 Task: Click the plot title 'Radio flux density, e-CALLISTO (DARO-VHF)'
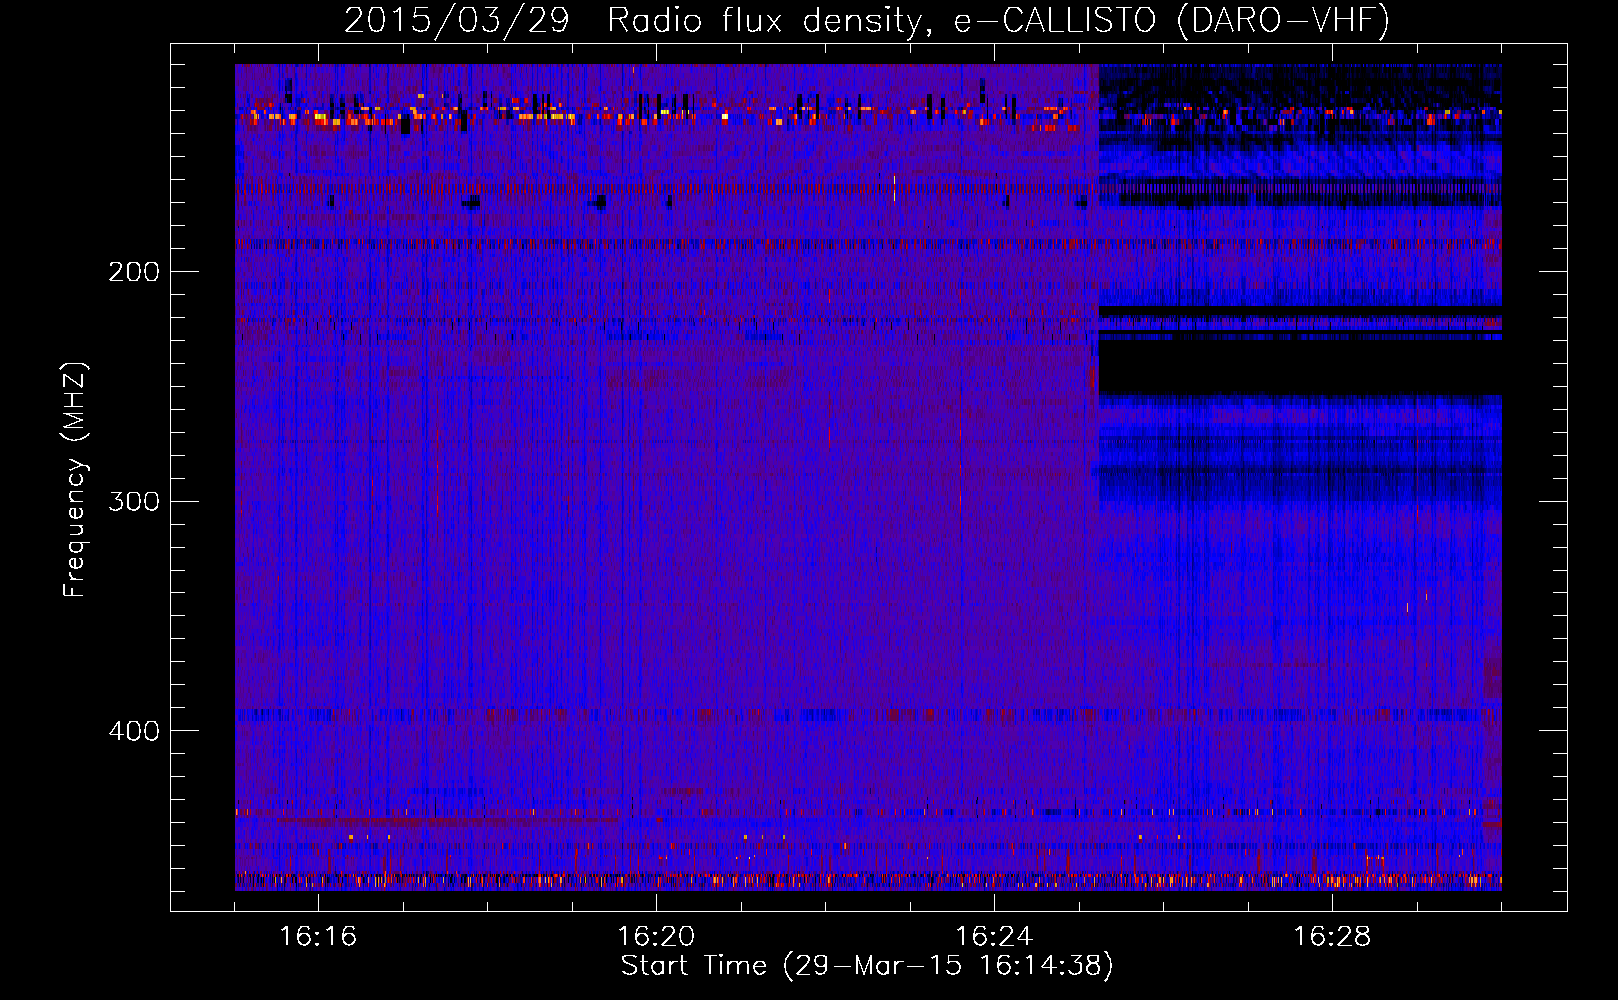point(998,20)
